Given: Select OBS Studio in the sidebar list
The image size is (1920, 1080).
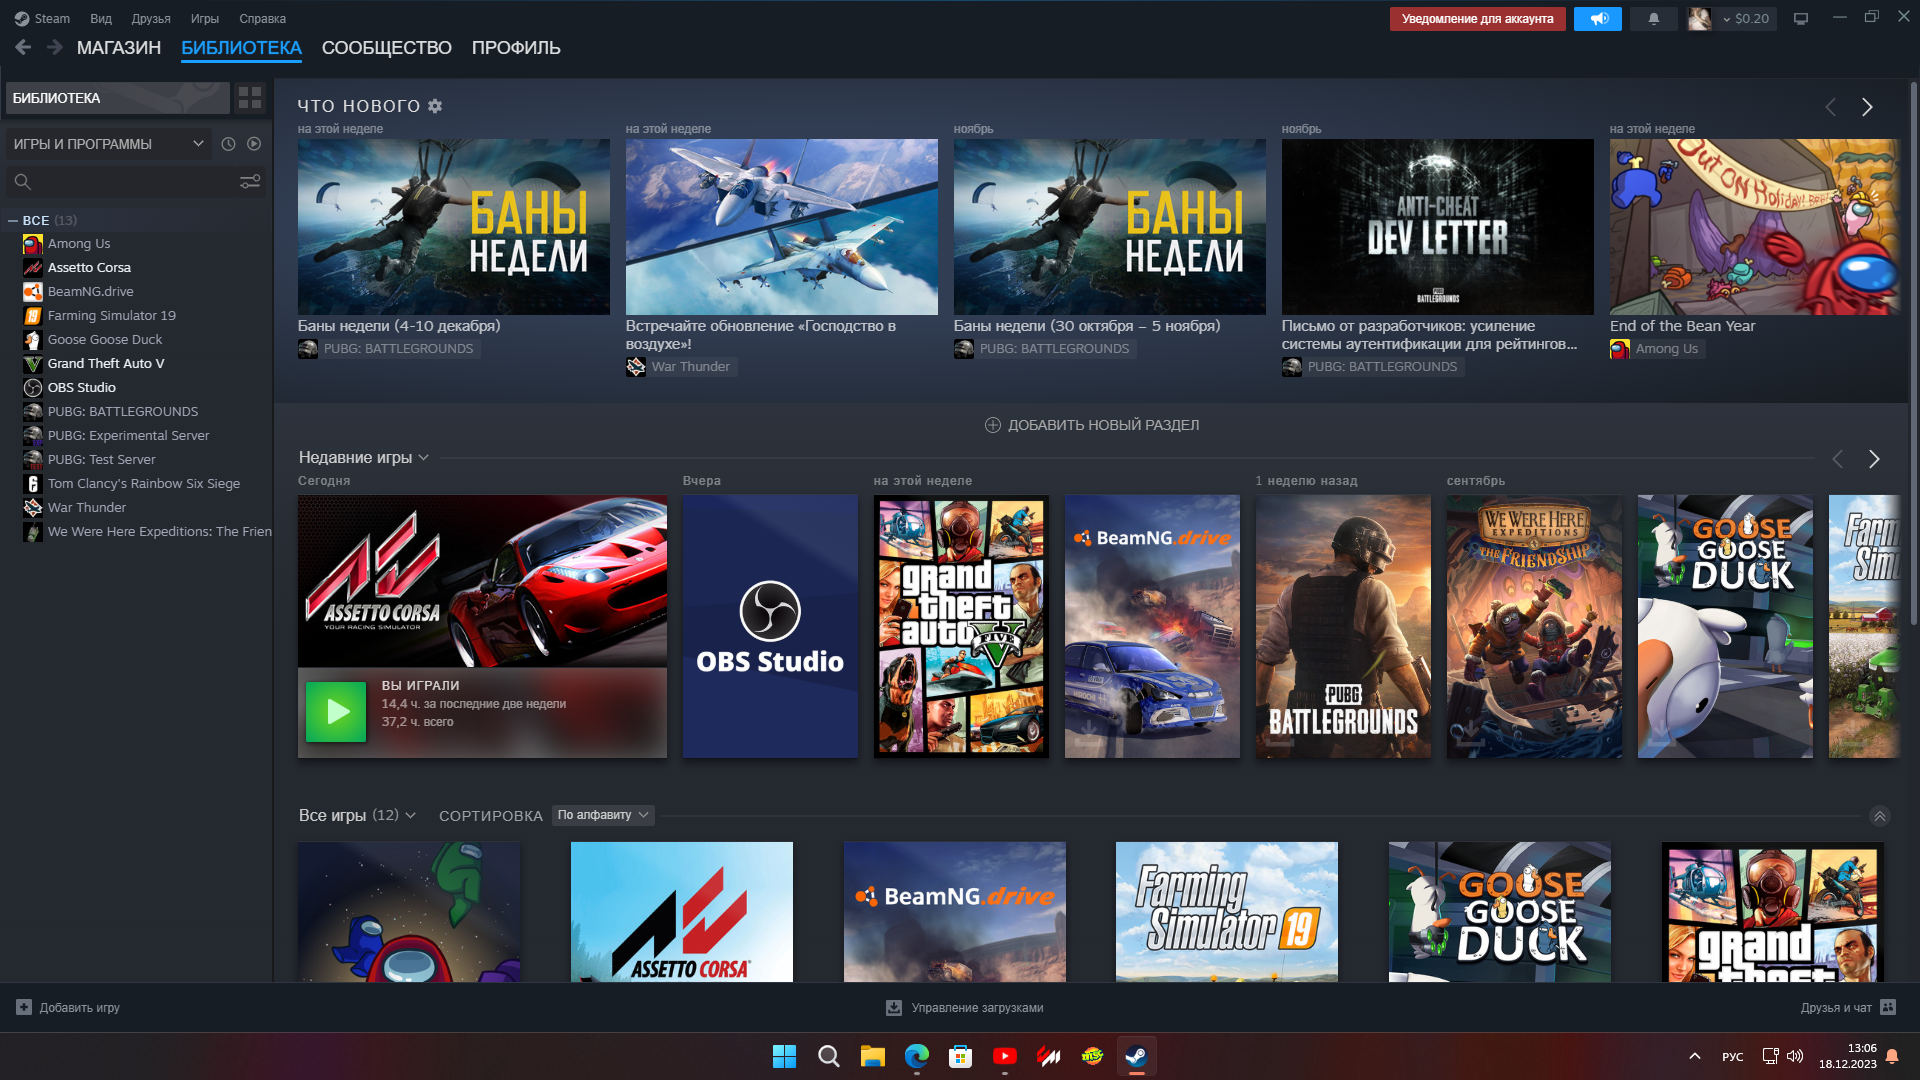Looking at the screenshot, I should 81,388.
